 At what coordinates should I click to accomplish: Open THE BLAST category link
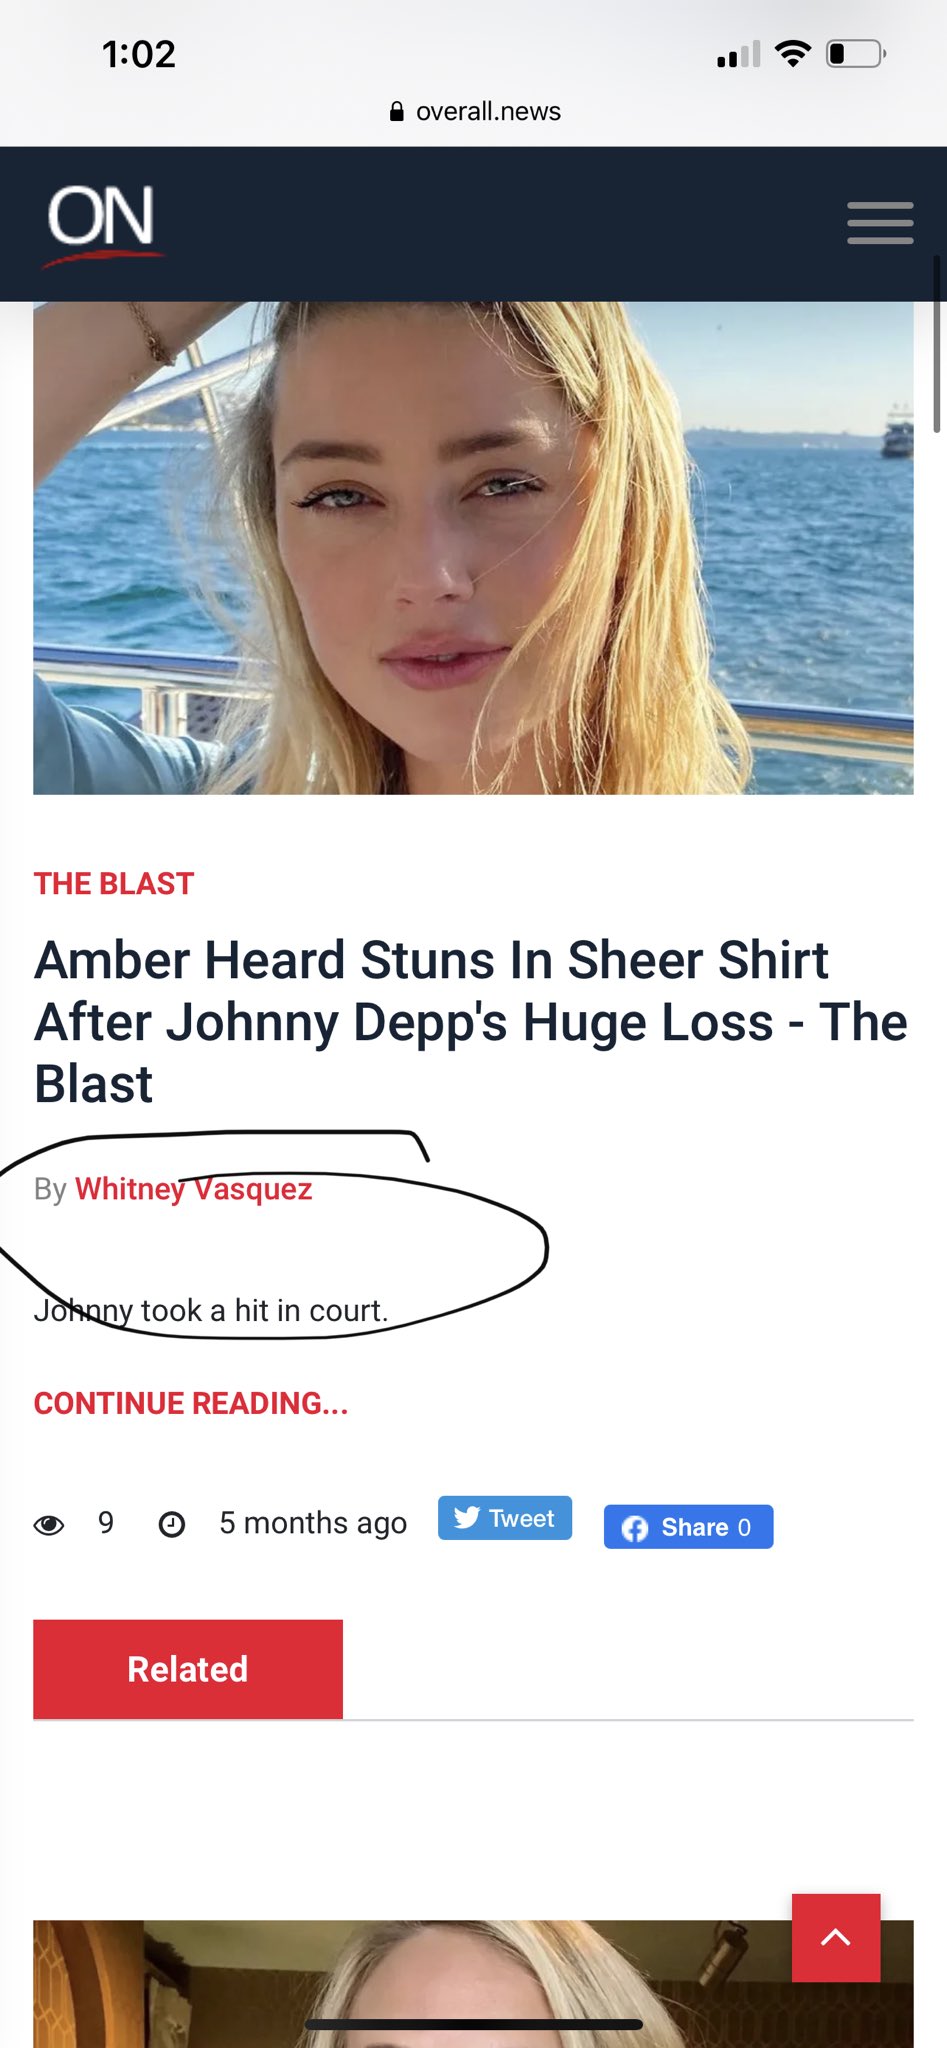[114, 884]
